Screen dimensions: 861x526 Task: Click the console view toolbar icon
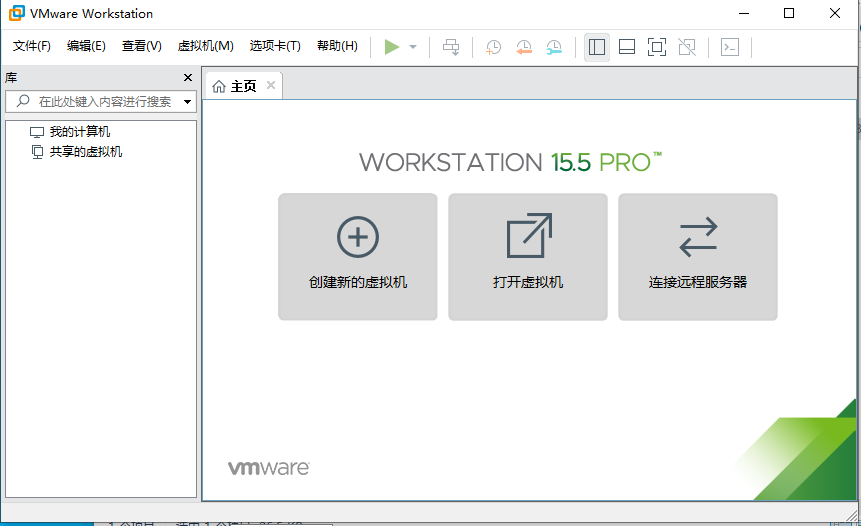click(x=730, y=47)
